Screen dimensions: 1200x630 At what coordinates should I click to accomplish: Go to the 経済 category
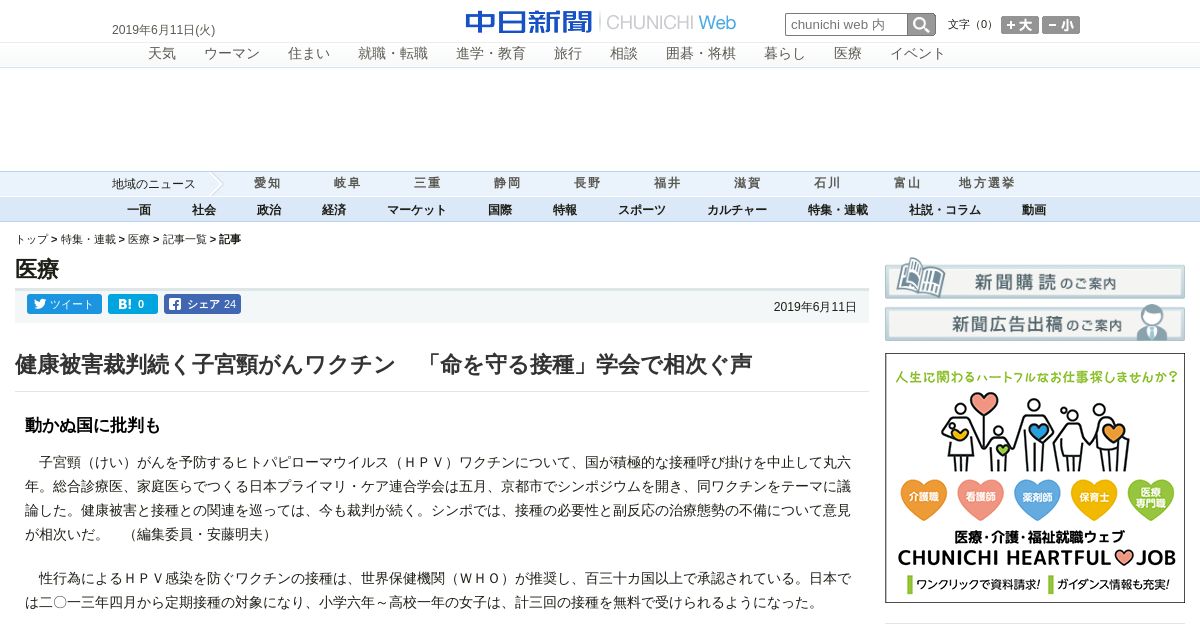click(x=334, y=210)
